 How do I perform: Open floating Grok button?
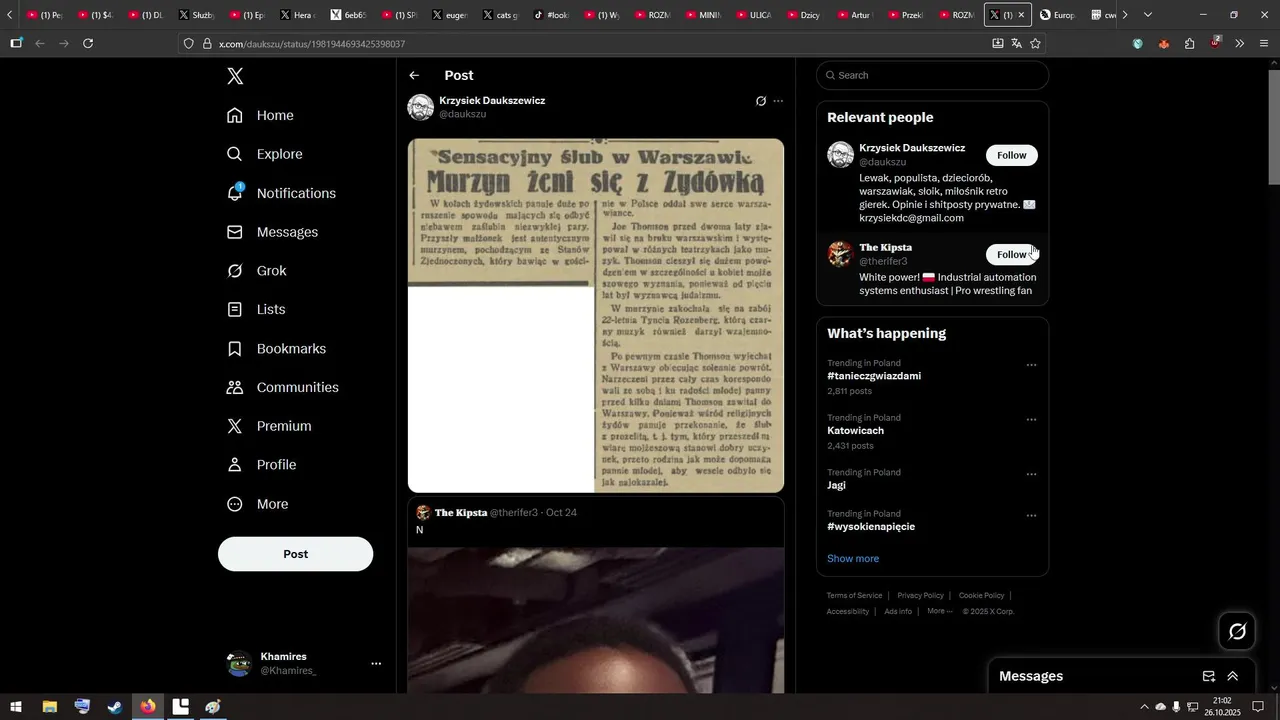pyautogui.click(x=1237, y=632)
